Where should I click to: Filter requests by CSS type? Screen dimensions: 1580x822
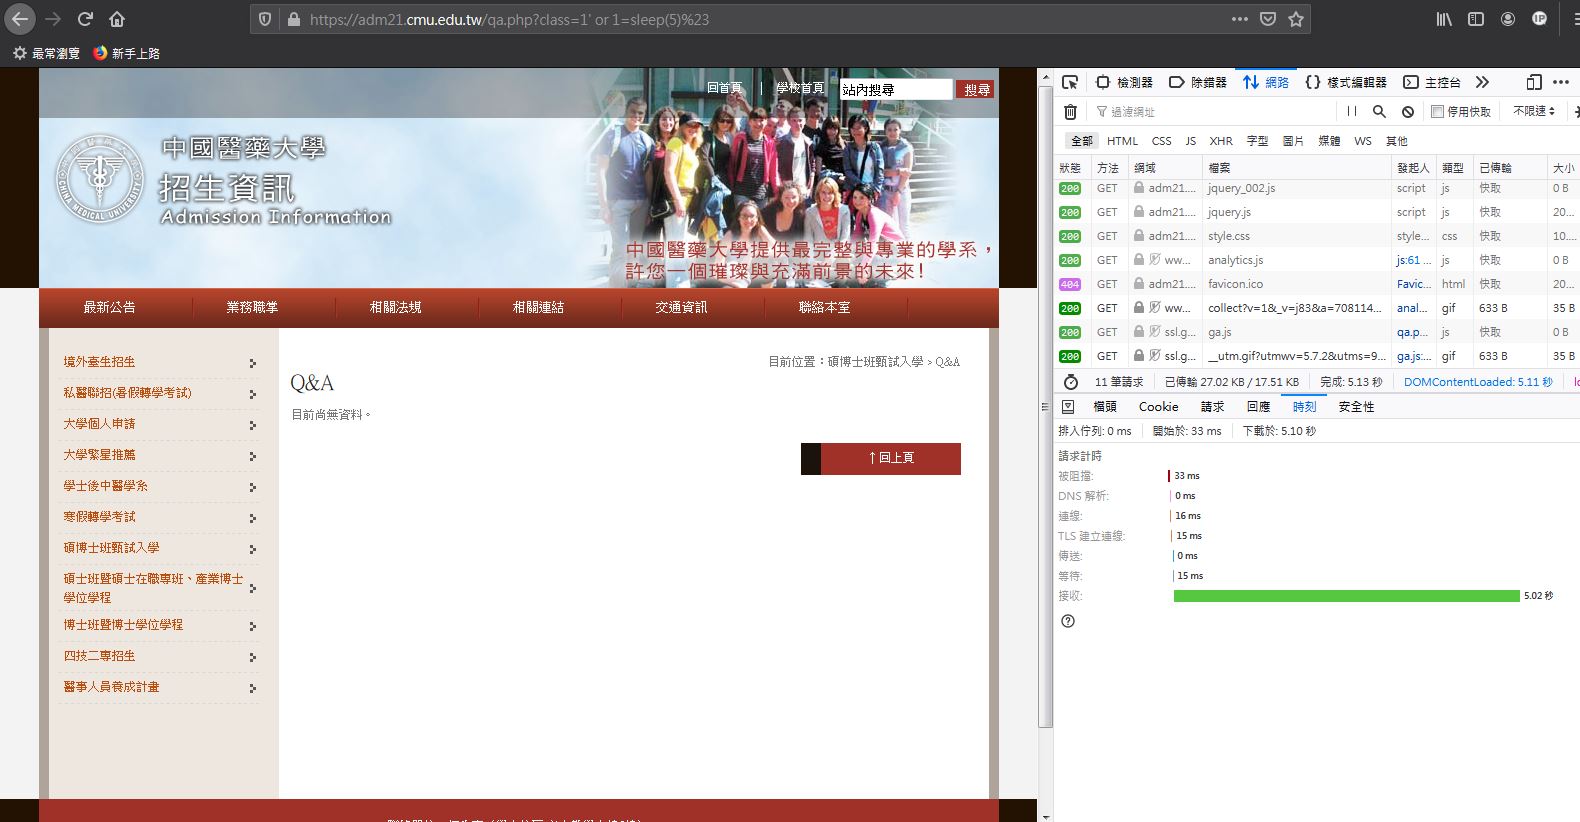tap(1161, 141)
